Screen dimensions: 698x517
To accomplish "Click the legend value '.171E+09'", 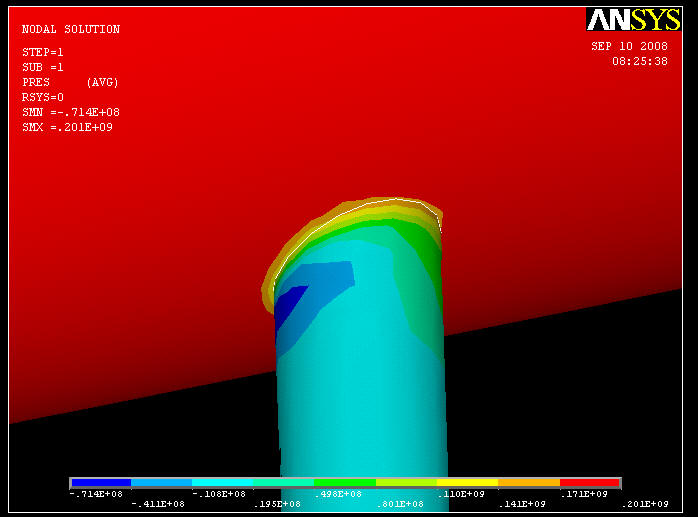I will click(x=584, y=494).
